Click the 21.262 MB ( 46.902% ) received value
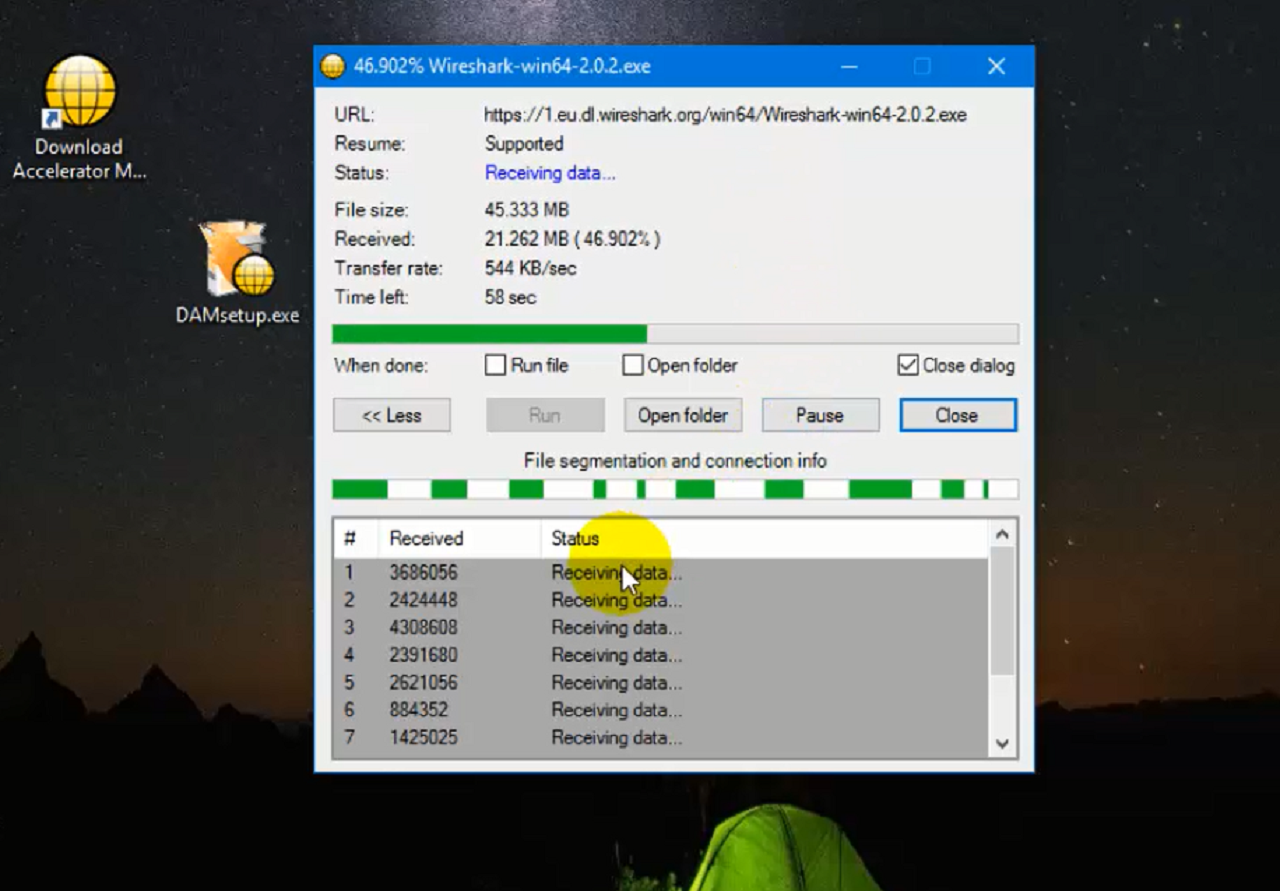The height and width of the screenshot is (891, 1280). pos(573,239)
